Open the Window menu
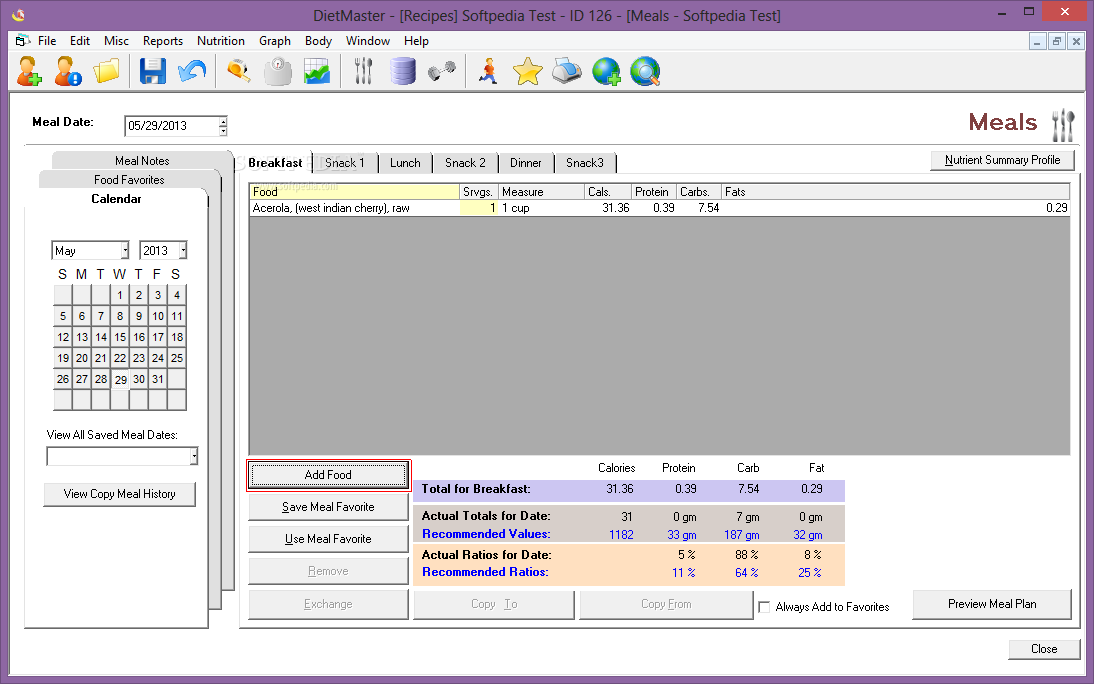This screenshot has width=1094, height=684. click(368, 40)
